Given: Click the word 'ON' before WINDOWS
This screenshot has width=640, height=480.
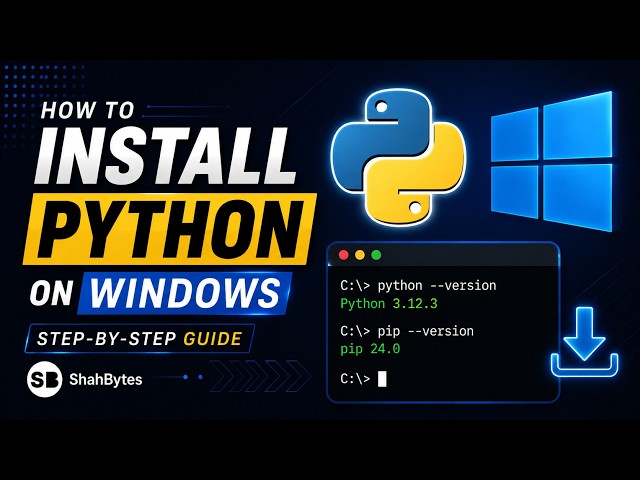Looking at the screenshot, I should tap(51, 294).
